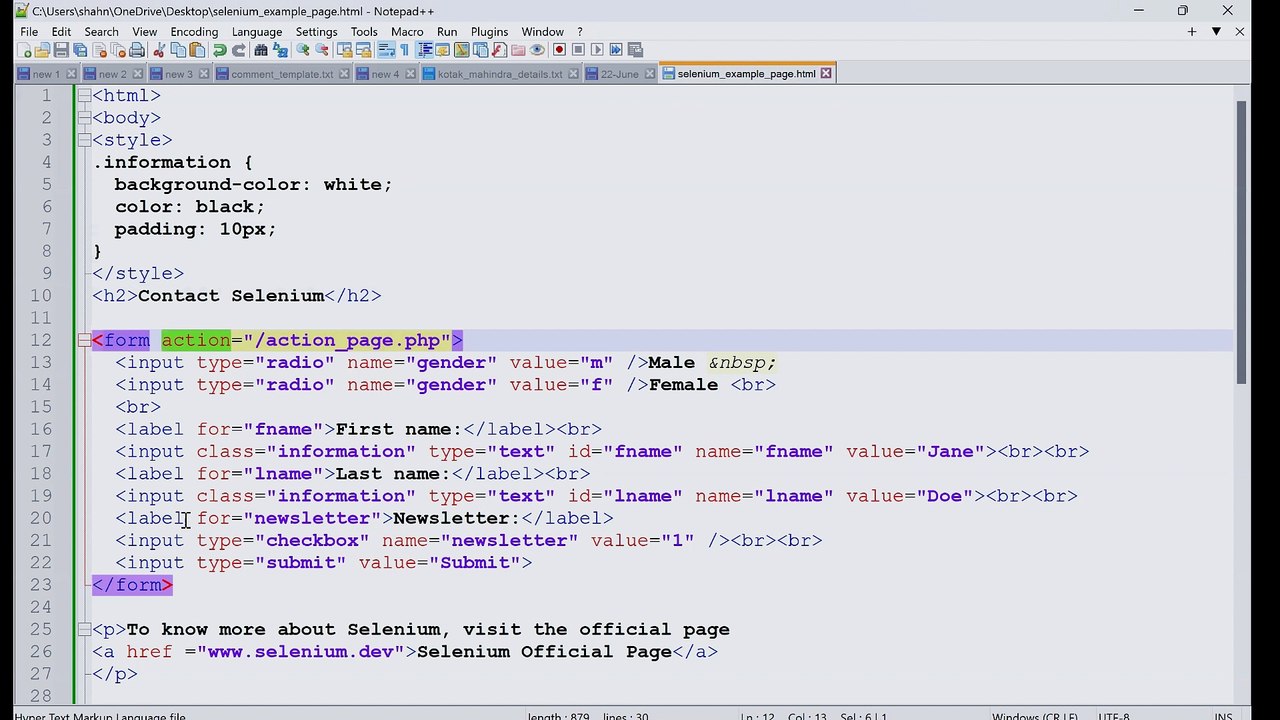This screenshot has width=1280, height=720.
Task: Click the Open file toolbar icon
Action: [42, 50]
